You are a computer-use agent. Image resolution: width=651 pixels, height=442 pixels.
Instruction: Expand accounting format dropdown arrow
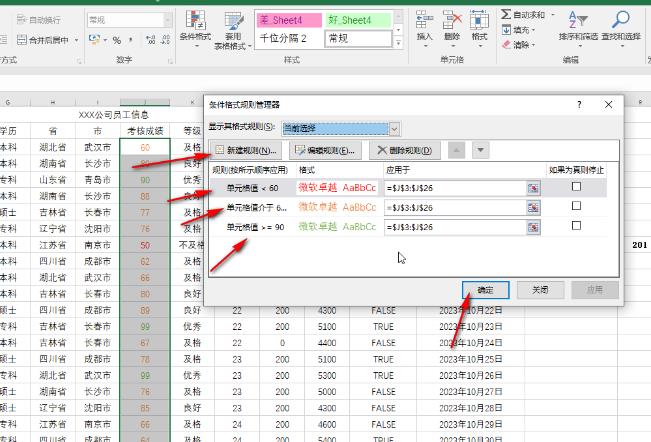coord(105,40)
